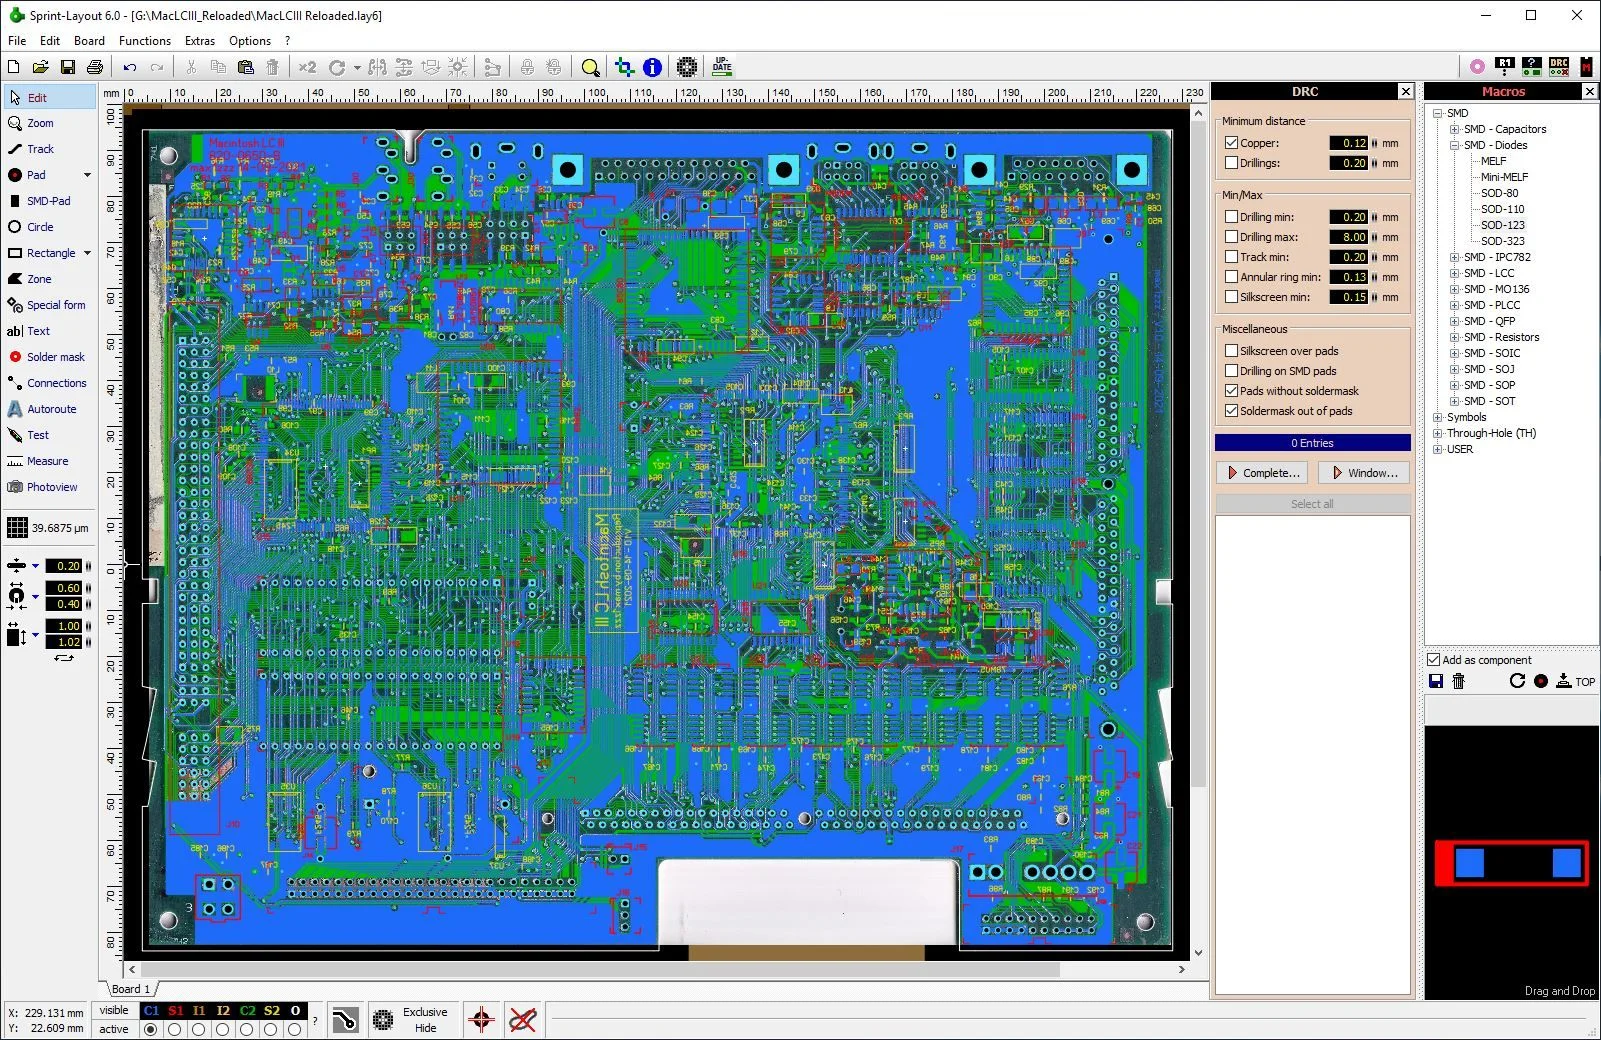Activate the Solder mask tool
This screenshot has width=1601, height=1040.
pos(55,357)
